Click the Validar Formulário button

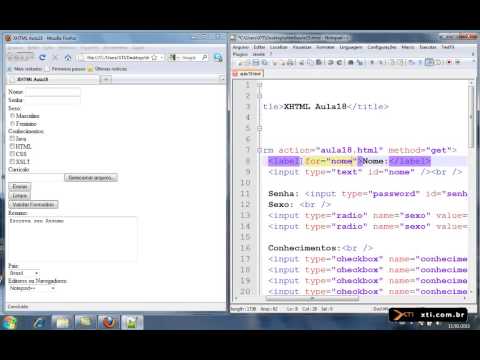click(33, 204)
